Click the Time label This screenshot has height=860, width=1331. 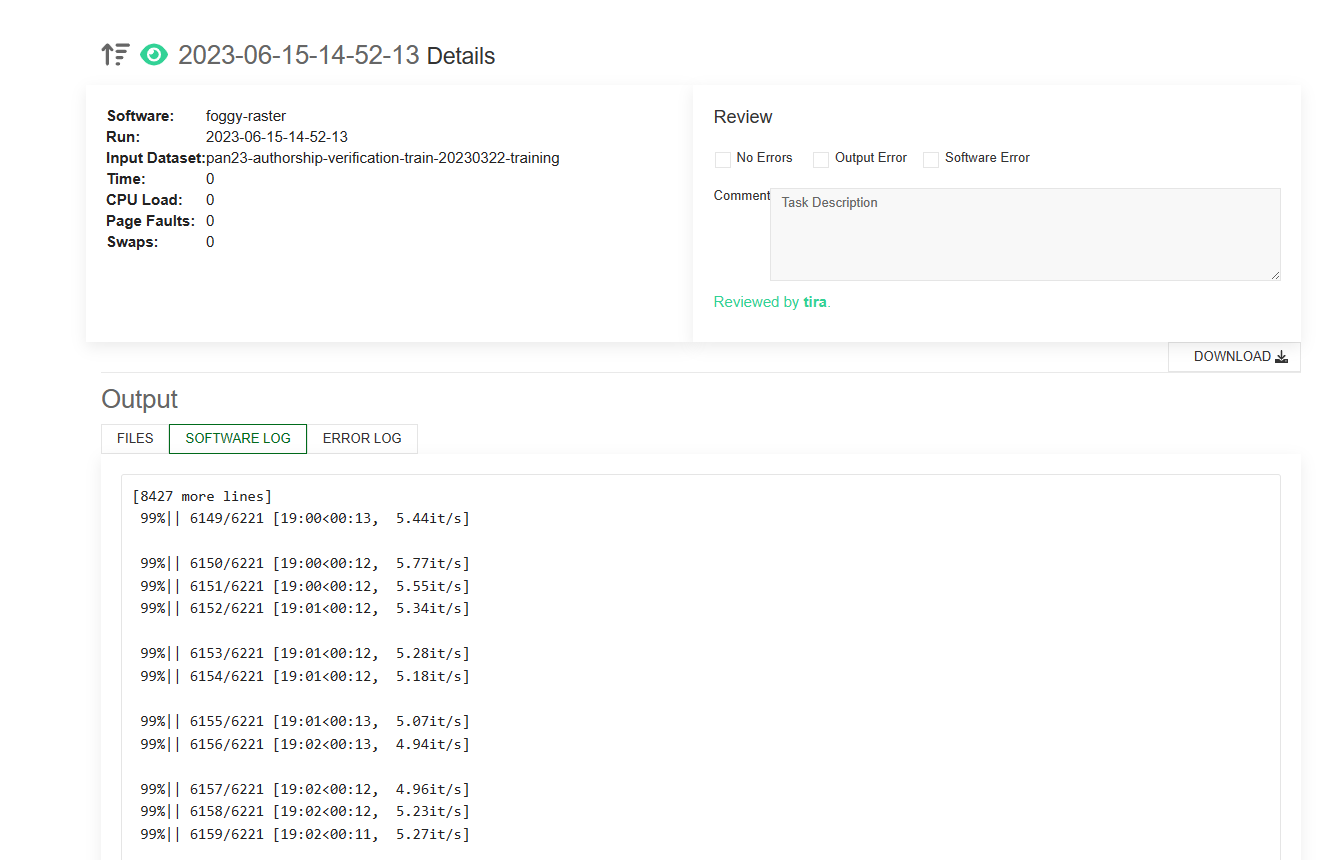[x=126, y=179]
